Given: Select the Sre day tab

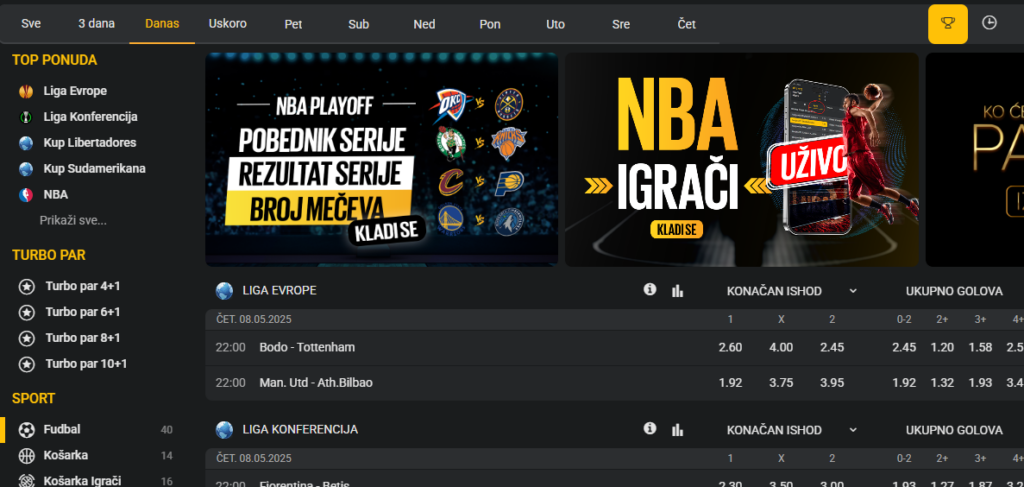Looking at the screenshot, I should click(x=621, y=24).
